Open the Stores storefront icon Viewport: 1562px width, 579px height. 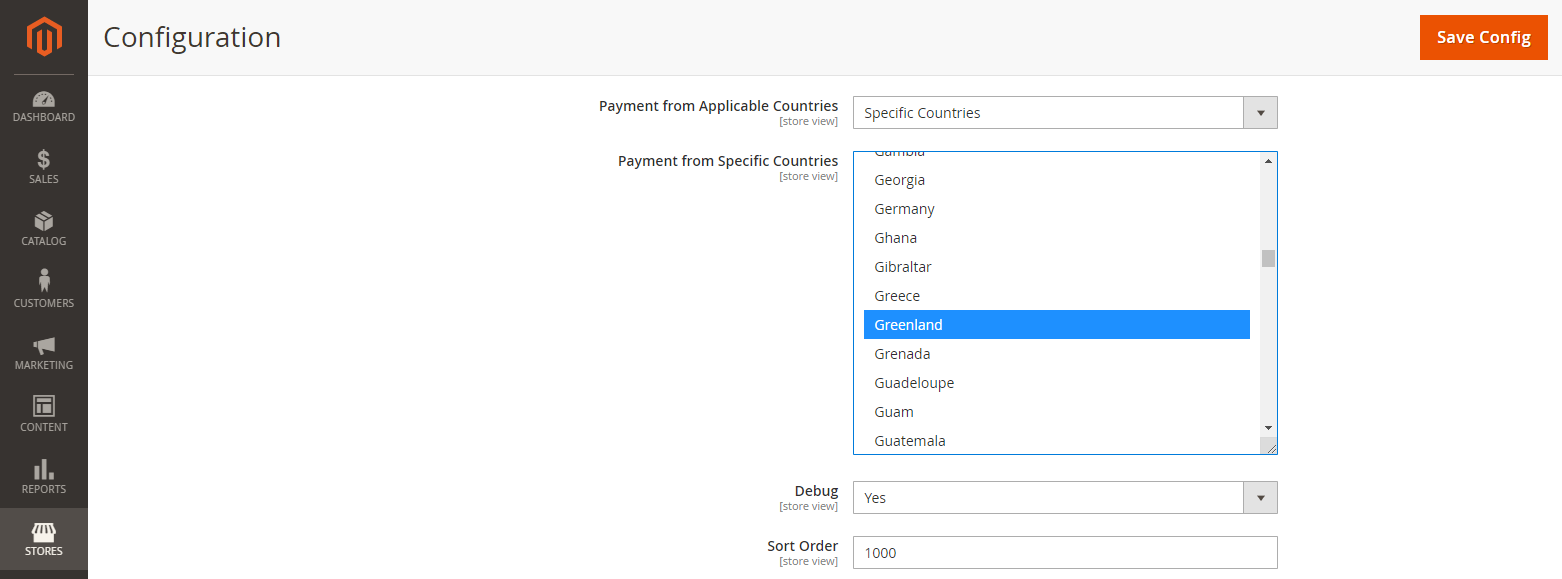(44, 532)
